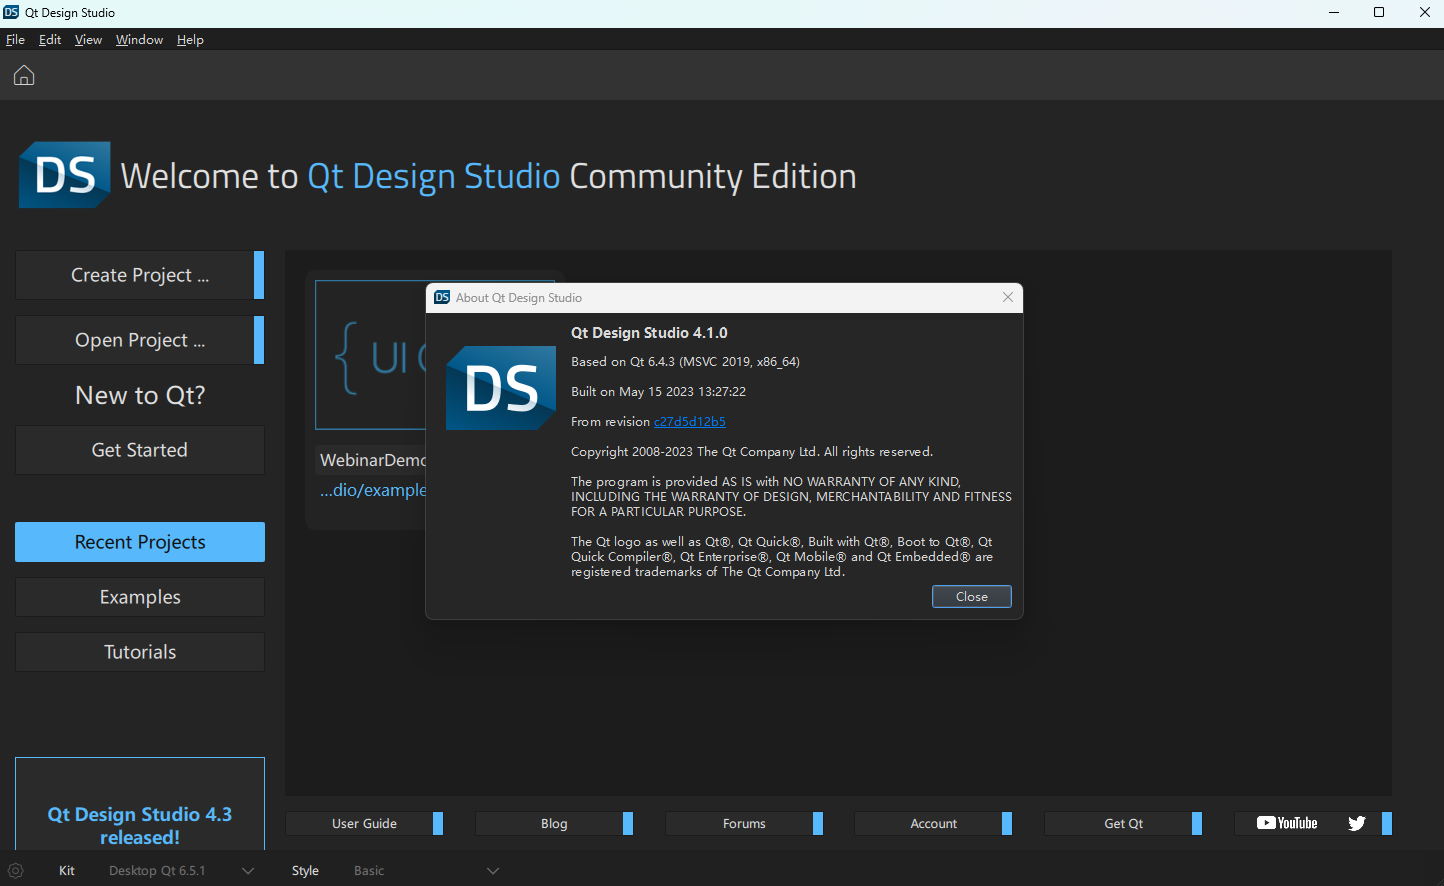Click the Get Qt button
Viewport: 1444px width, 886px height.
[x=1123, y=823]
